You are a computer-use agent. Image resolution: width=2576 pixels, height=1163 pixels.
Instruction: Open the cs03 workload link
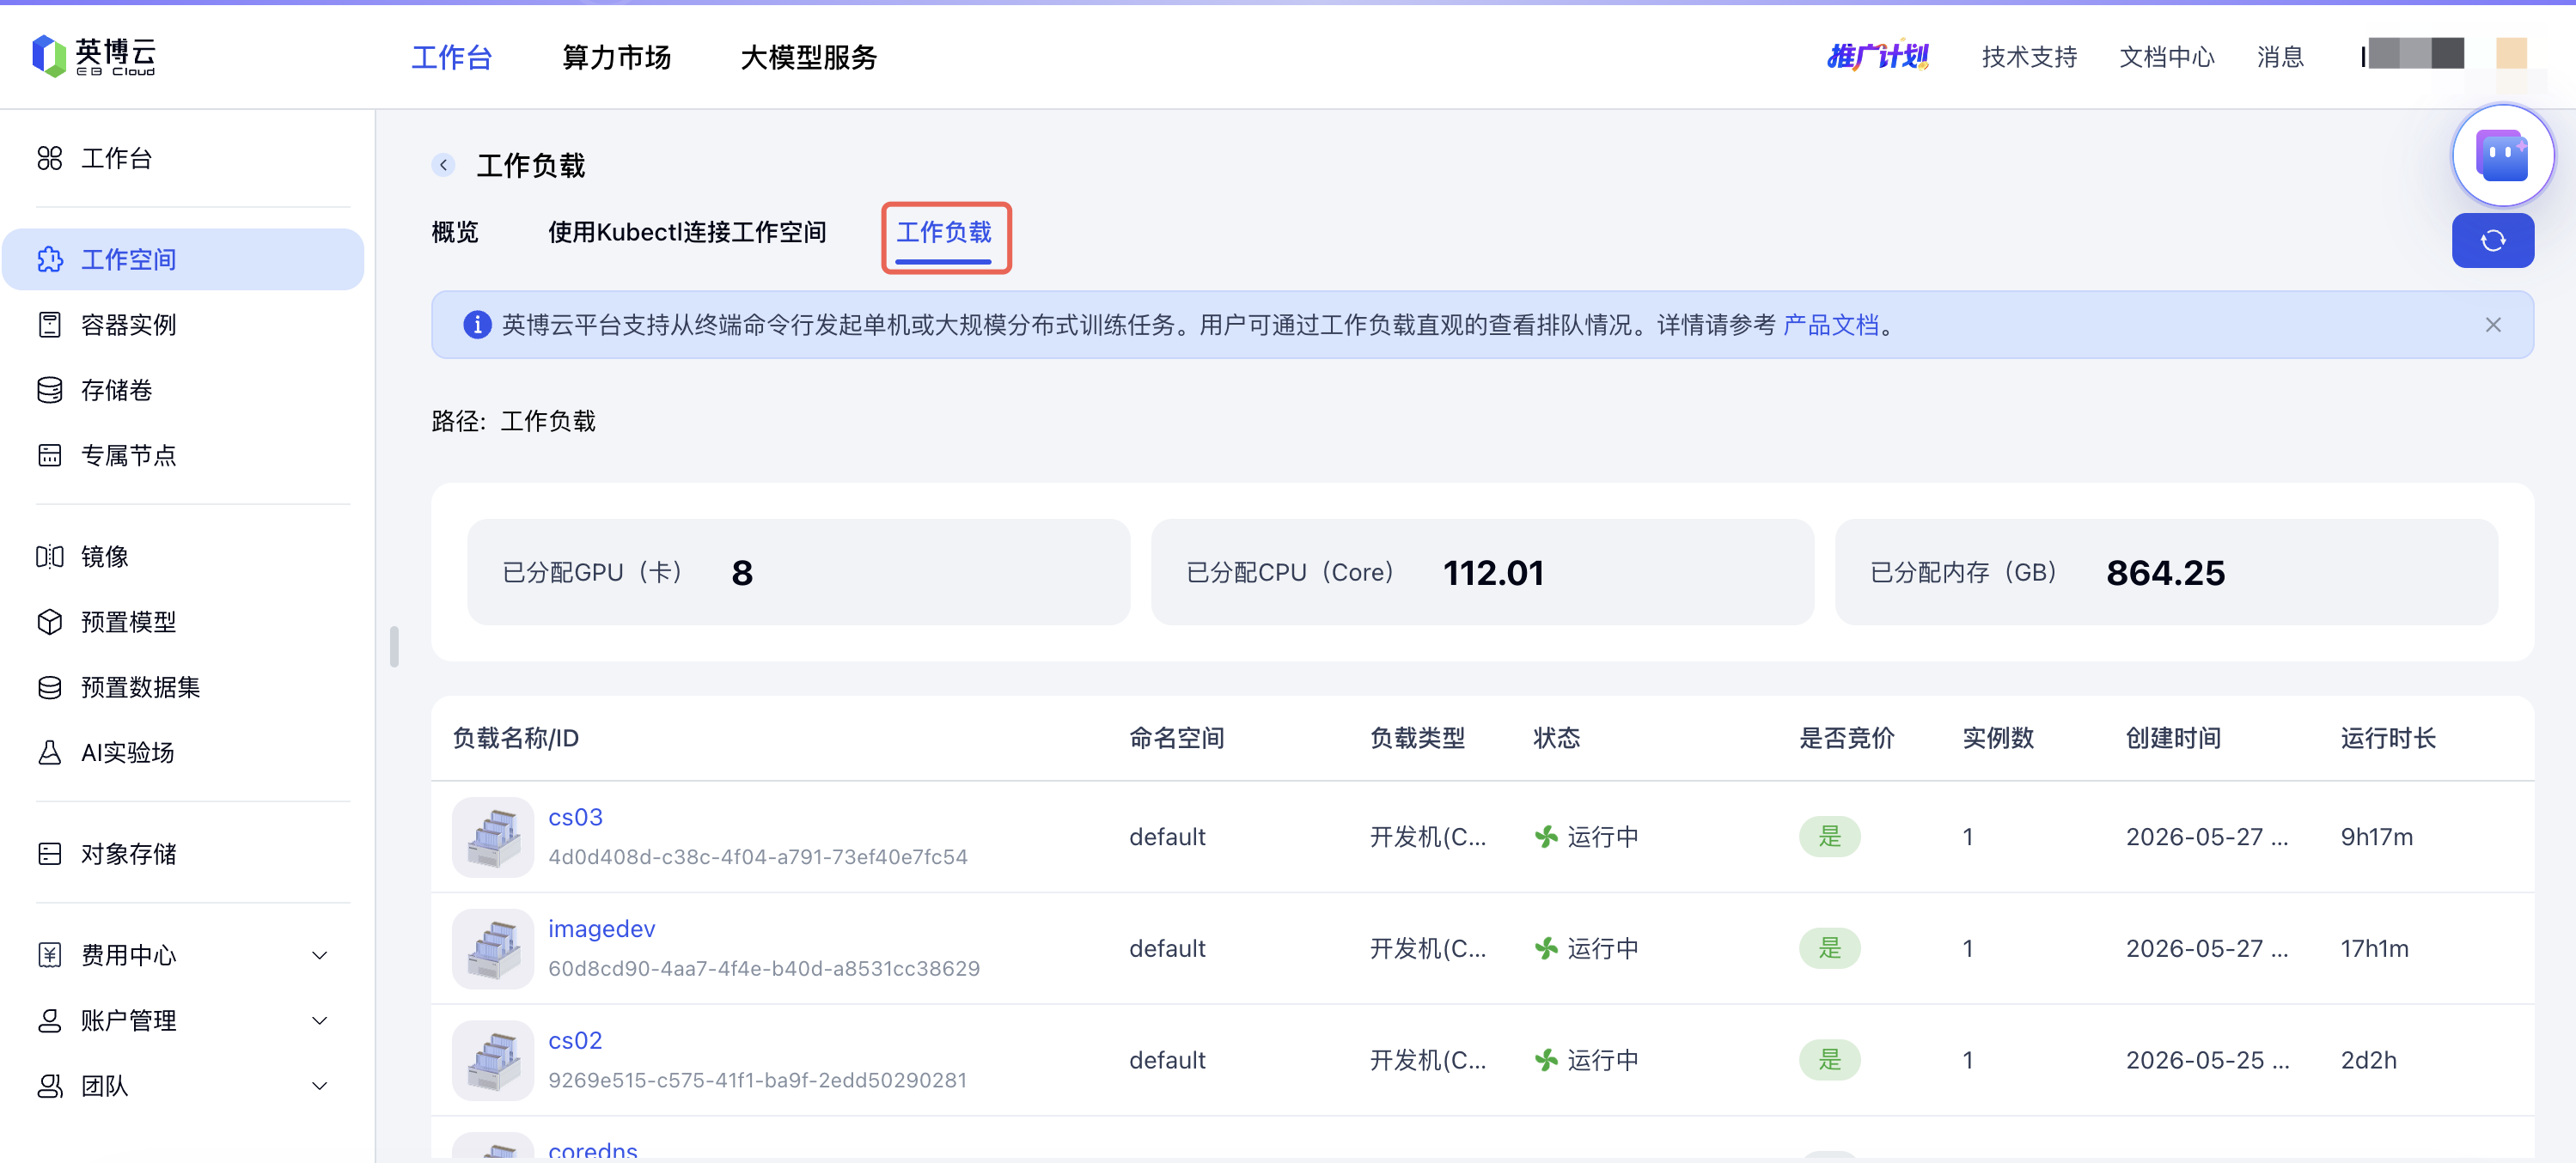[575, 817]
